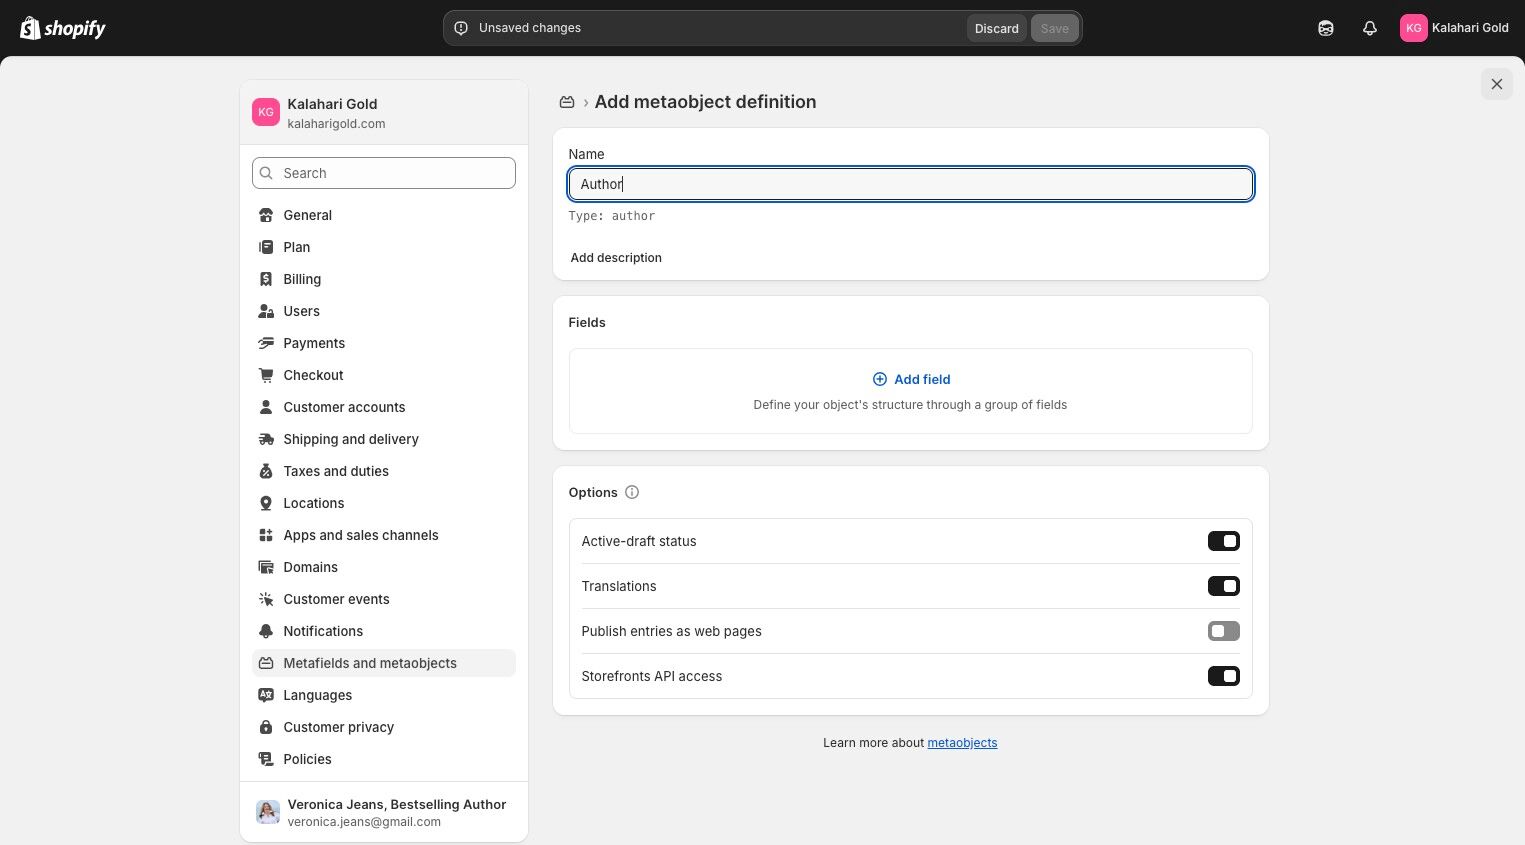Image resolution: width=1525 pixels, height=845 pixels.
Task: Disable Active-draft status toggle
Action: coord(1223,541)
